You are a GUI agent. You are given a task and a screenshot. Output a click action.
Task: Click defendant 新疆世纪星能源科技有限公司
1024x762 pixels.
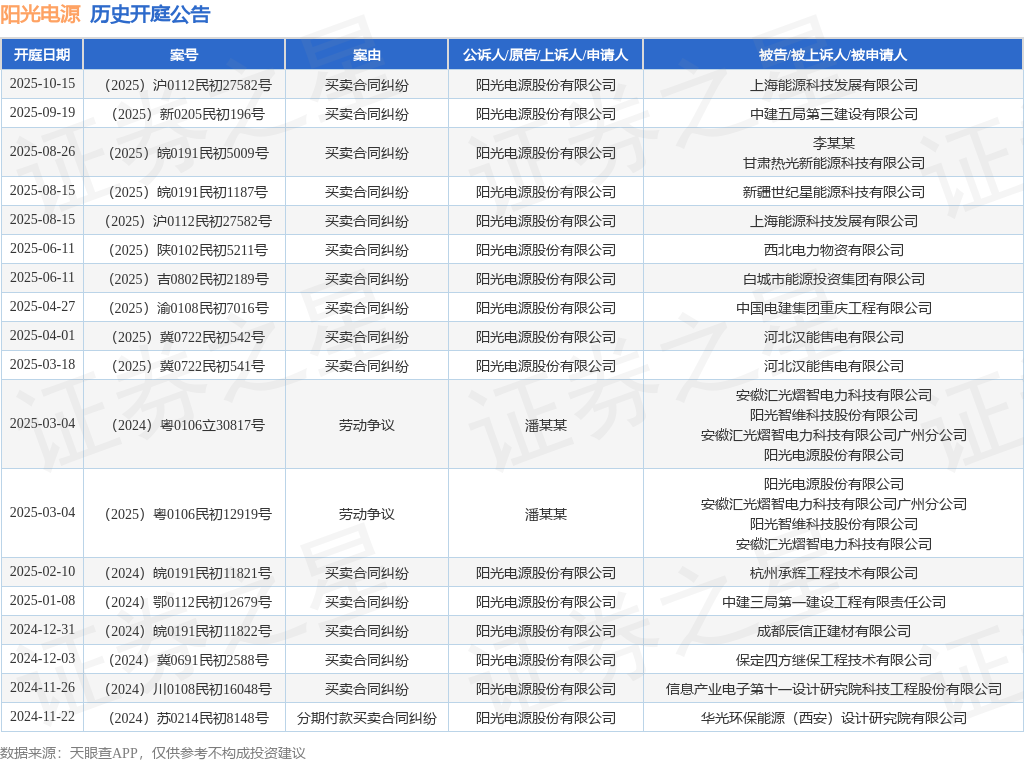point(834,192)
